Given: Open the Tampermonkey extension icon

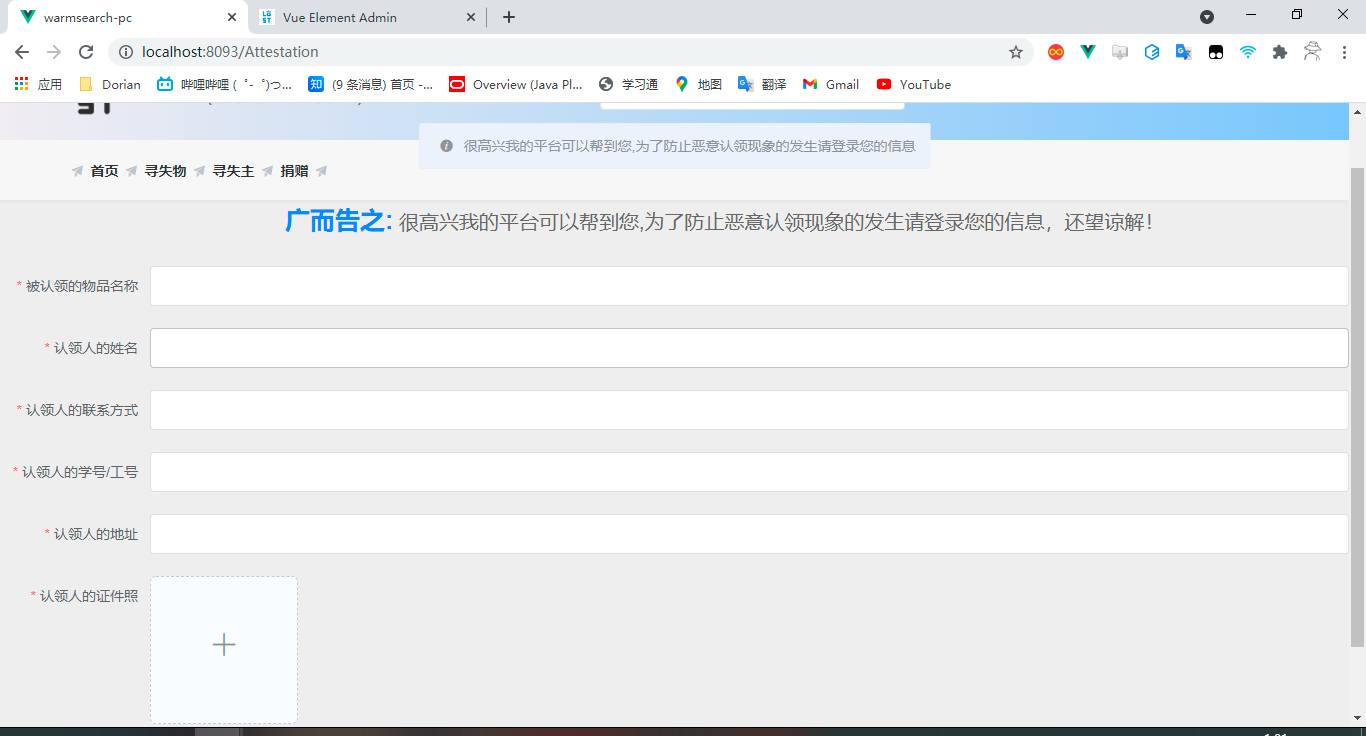Looking at the screenshot, I should point(1216,52).
